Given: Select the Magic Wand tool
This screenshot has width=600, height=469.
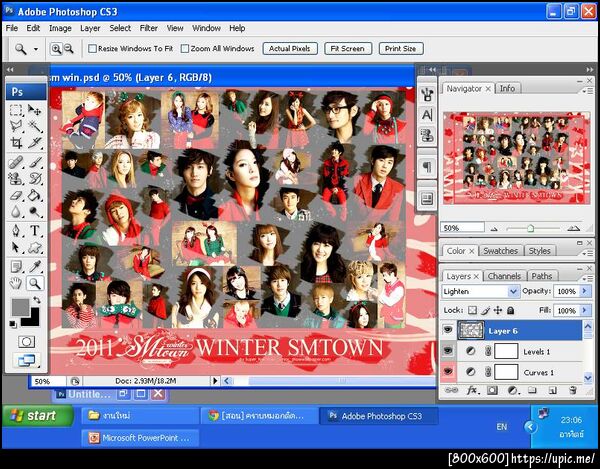Looking at the screenshot, I should (x=35, y=126).
